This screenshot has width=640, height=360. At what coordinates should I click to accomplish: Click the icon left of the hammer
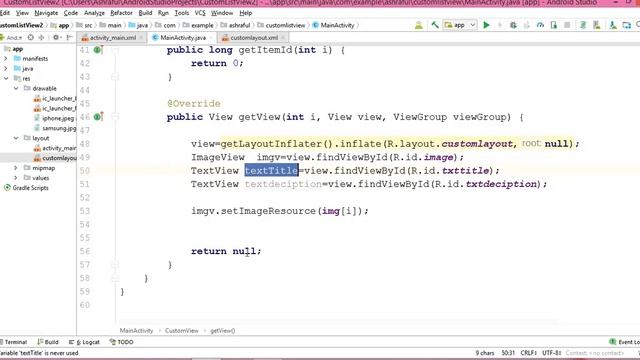419,25
